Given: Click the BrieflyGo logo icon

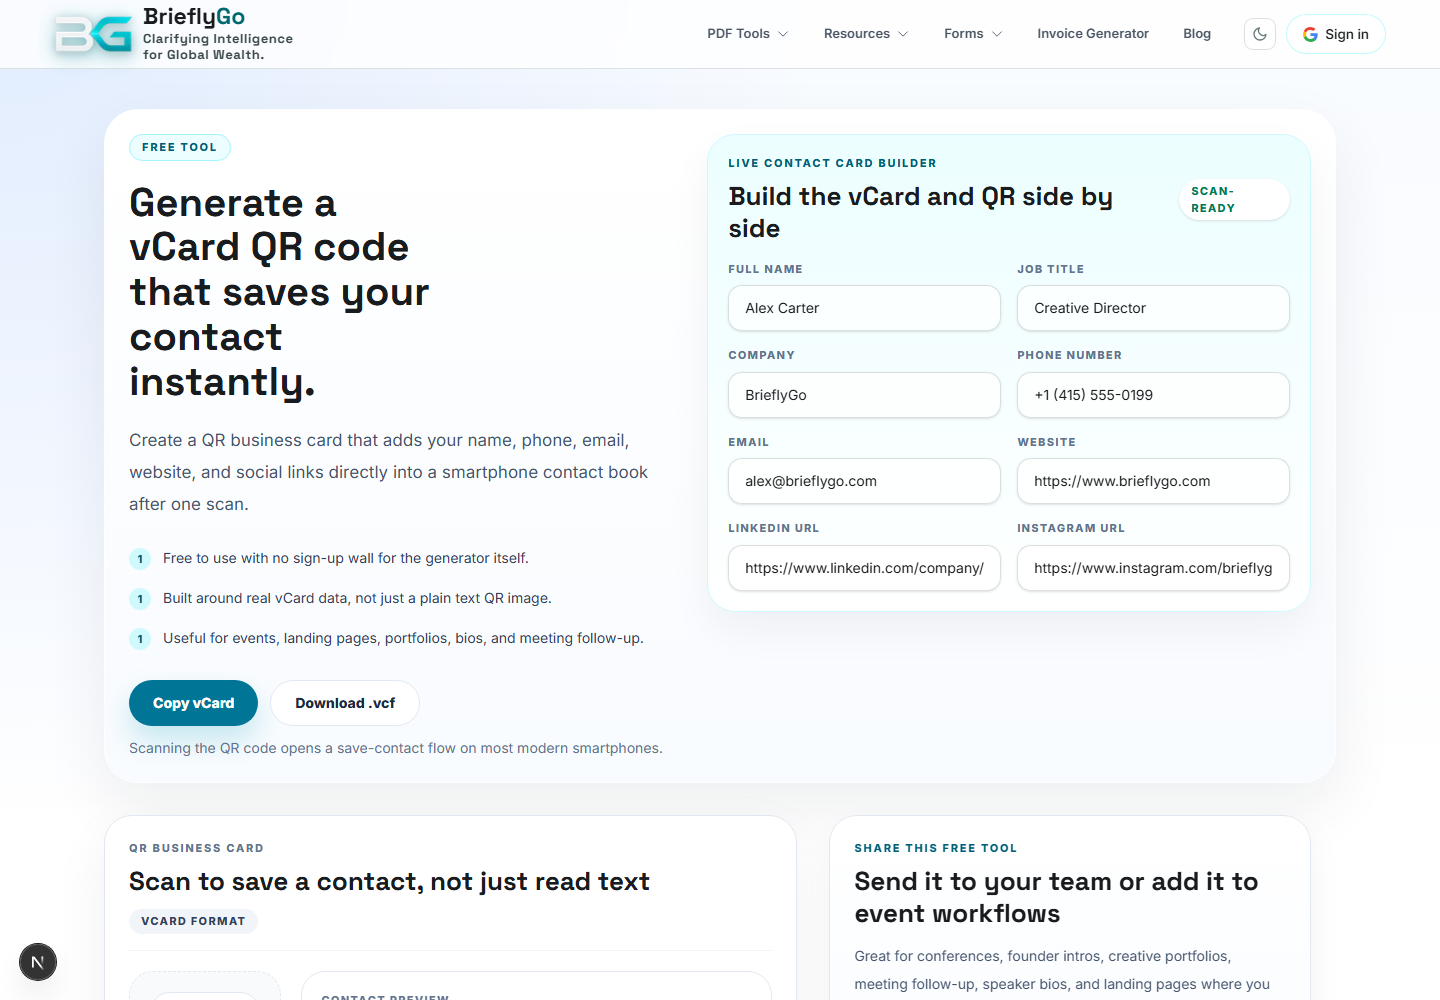Looking at the screenshot, I should tap(93, 34).
